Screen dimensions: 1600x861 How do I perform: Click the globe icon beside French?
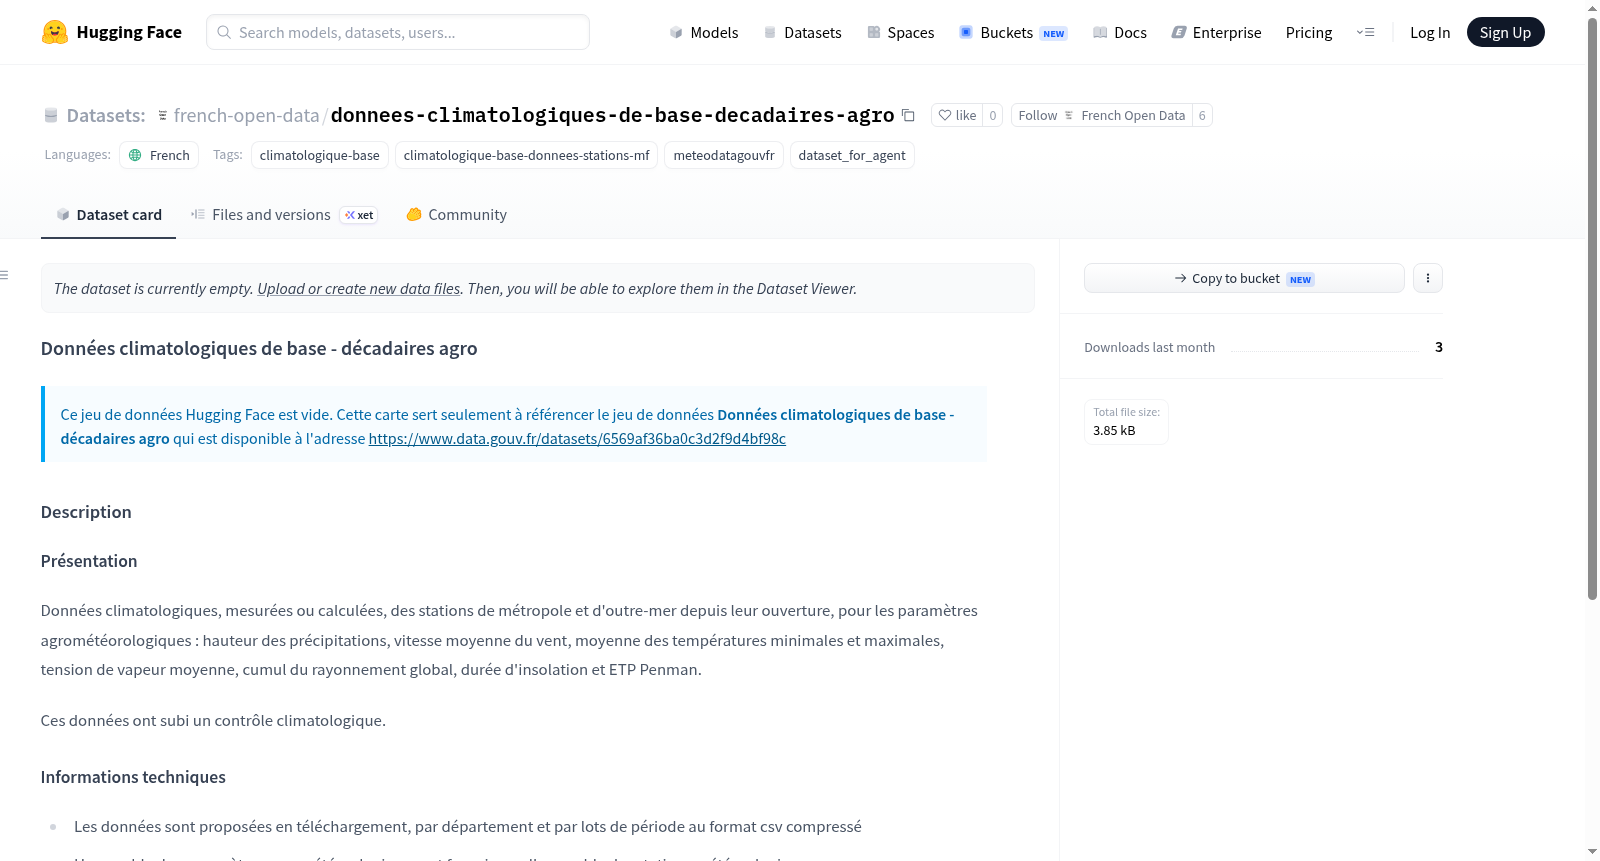tap(135, 155)
